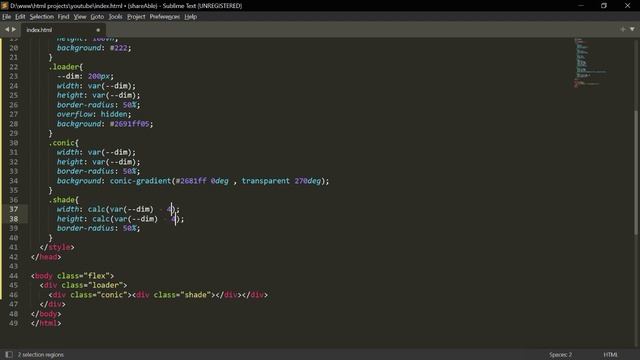Click the closing </html> tag
This screenshot has height=360, width=640.
tap(46, 323)
